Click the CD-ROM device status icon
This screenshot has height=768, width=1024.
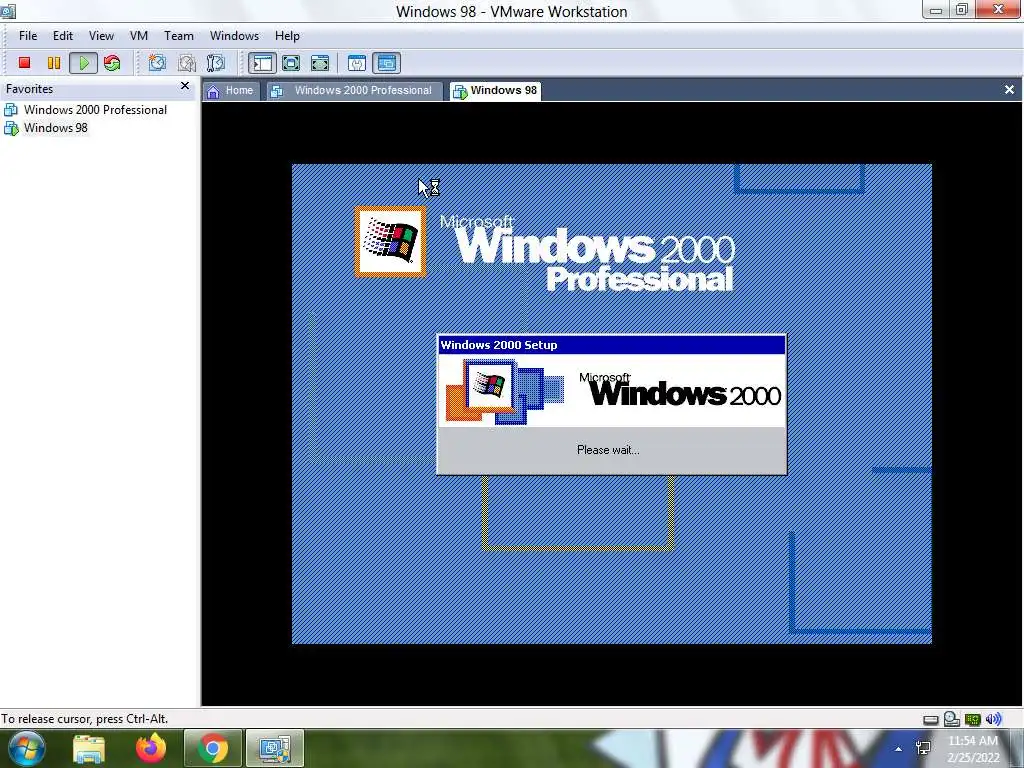[x=952, y=719]
